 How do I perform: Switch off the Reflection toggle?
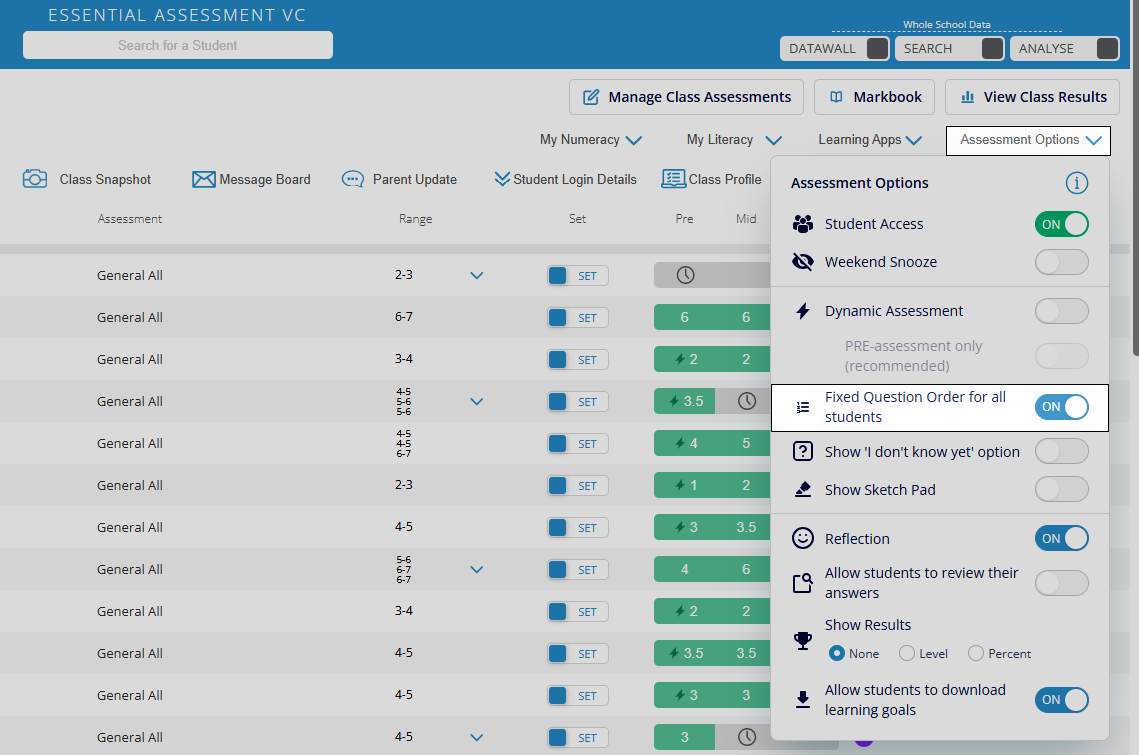click(1061, 538)
